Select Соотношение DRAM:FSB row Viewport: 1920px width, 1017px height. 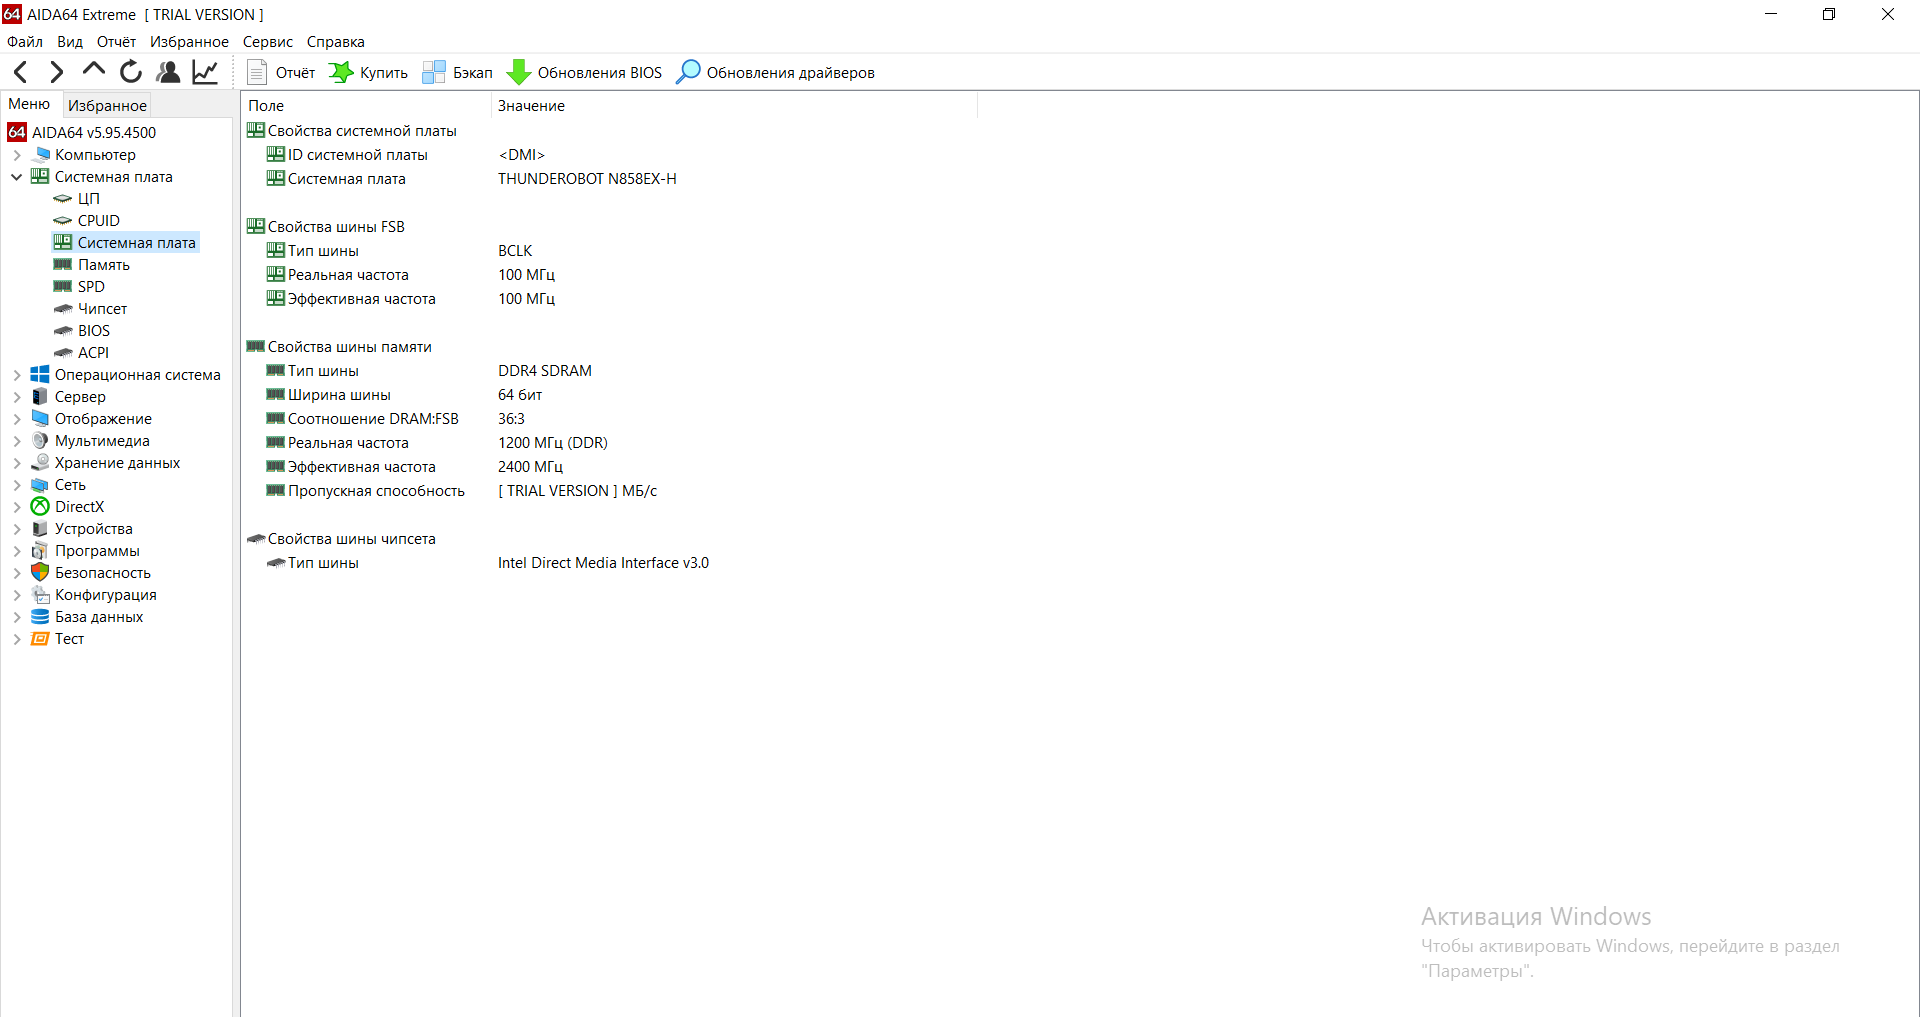click(x=396, y=419)
